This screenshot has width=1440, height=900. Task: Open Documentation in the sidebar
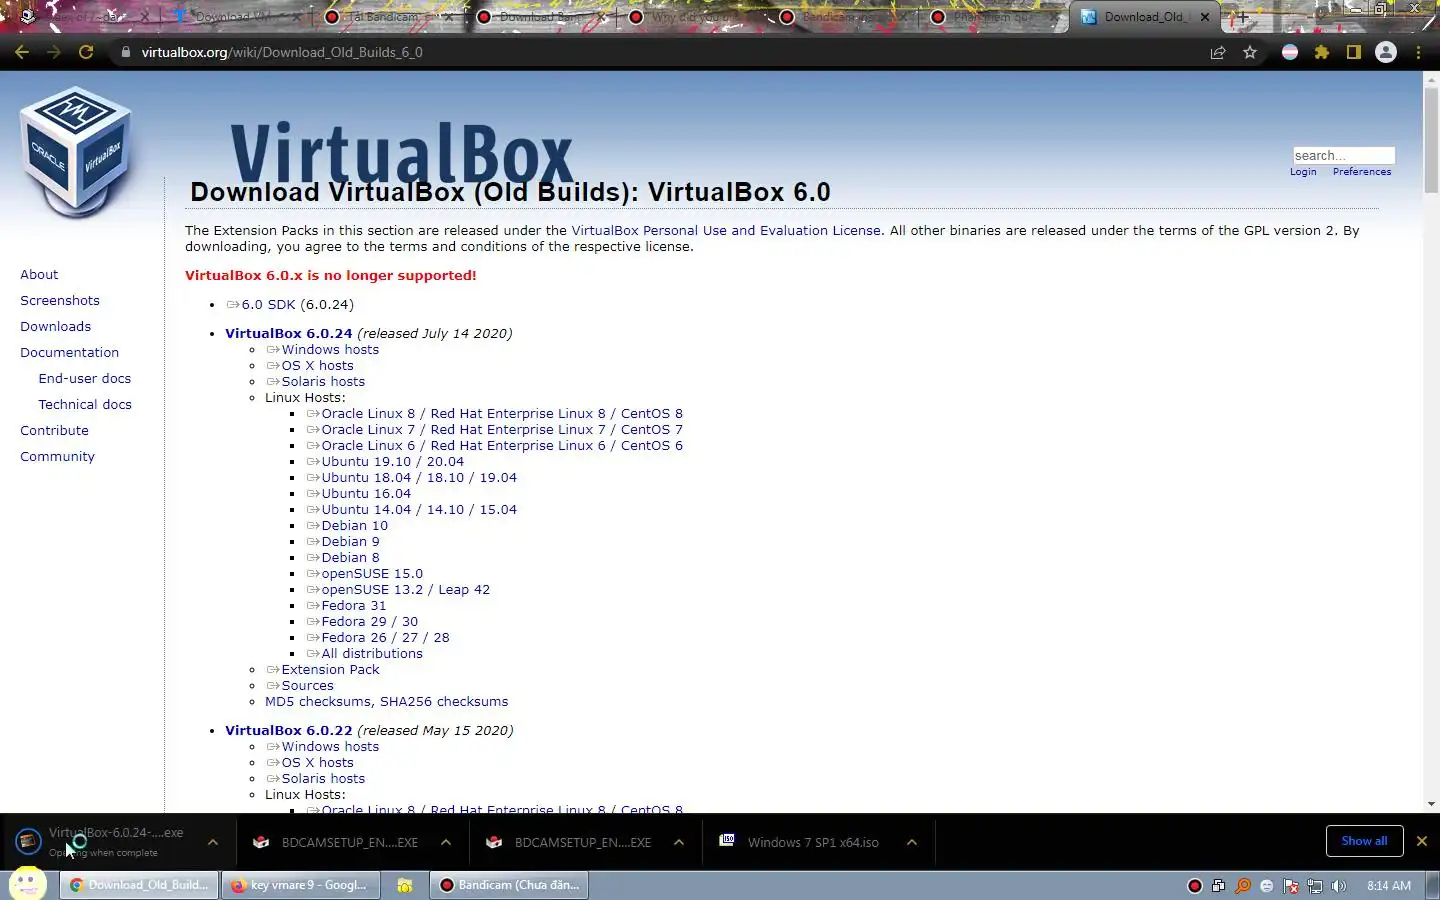(70, 352)
